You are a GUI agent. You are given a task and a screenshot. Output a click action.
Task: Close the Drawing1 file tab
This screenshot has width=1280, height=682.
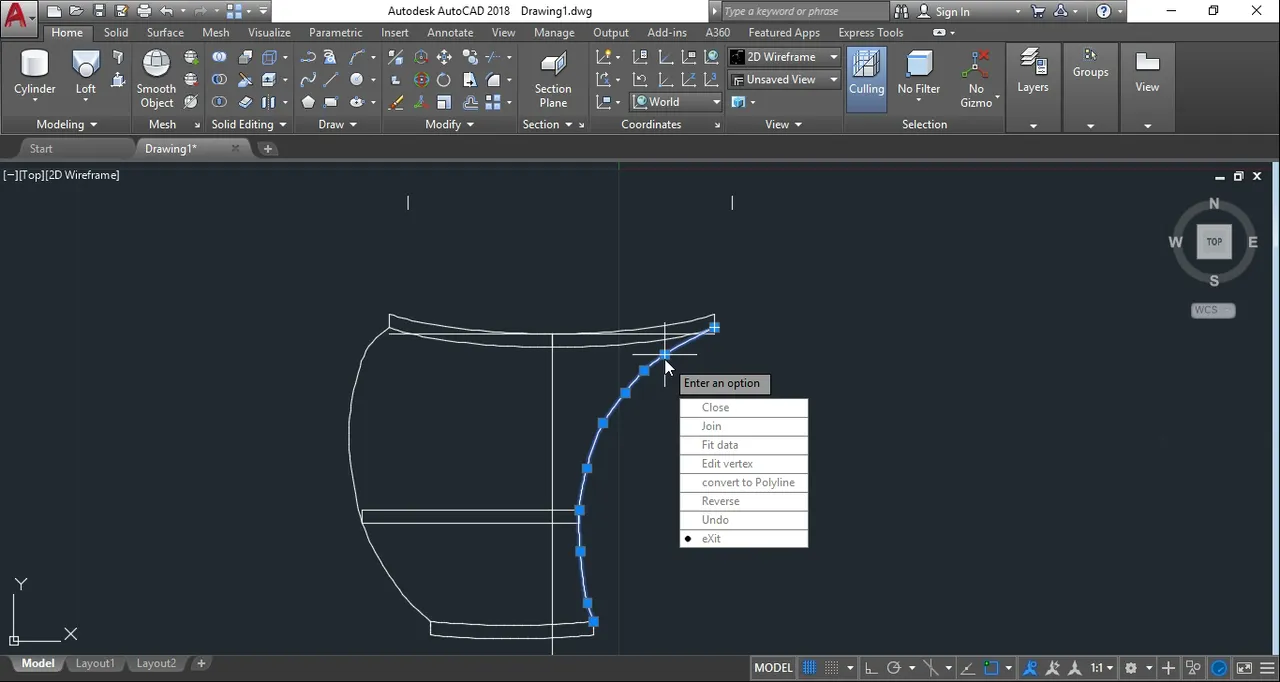[235, 149]
